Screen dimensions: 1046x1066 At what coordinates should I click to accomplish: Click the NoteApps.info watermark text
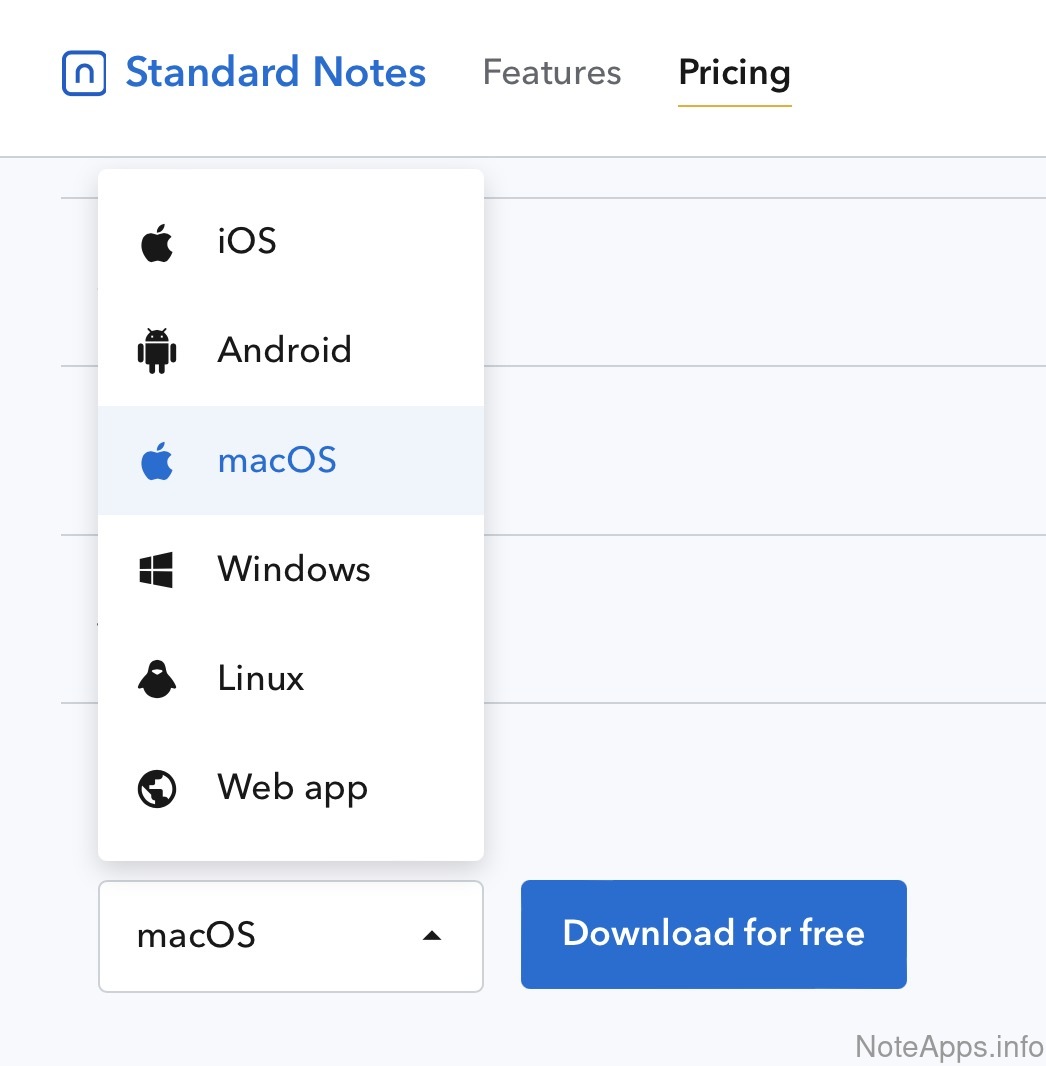click(949, 1046)
